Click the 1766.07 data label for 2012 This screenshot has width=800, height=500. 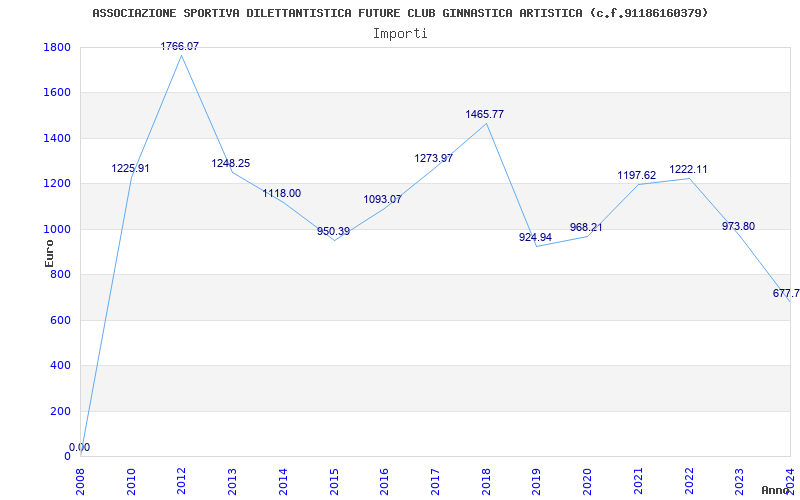[180, 46]
